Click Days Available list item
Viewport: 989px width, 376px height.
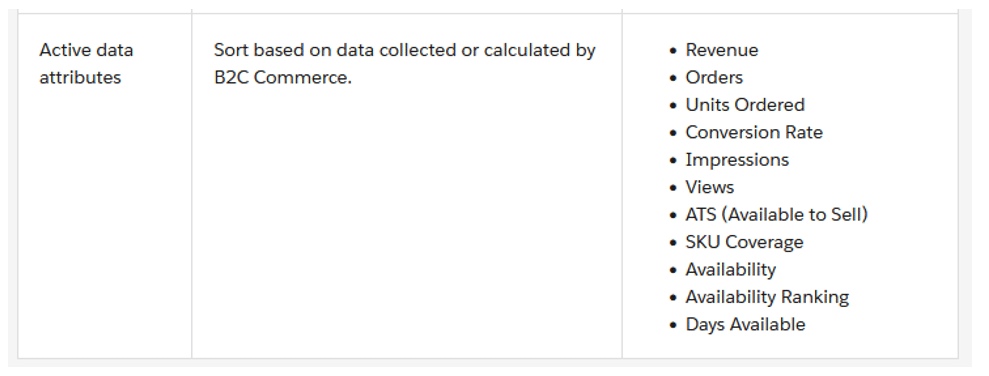click(x=745, y=324)
